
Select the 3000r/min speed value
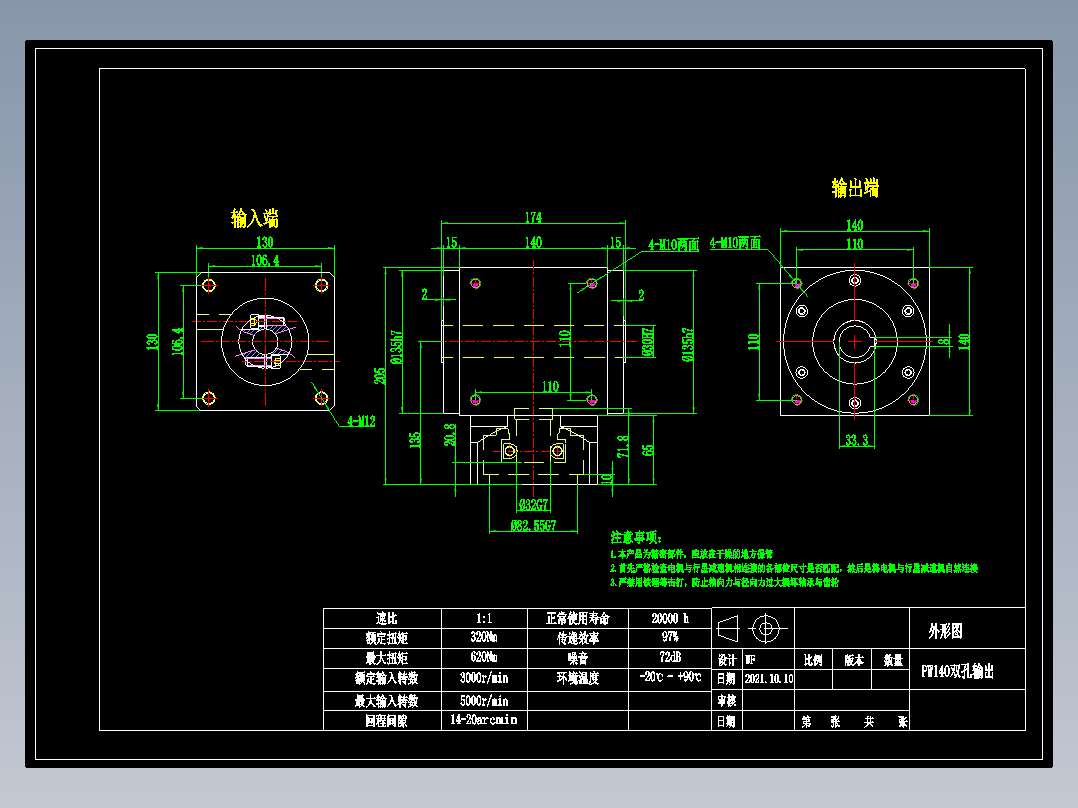click(484, 678)
